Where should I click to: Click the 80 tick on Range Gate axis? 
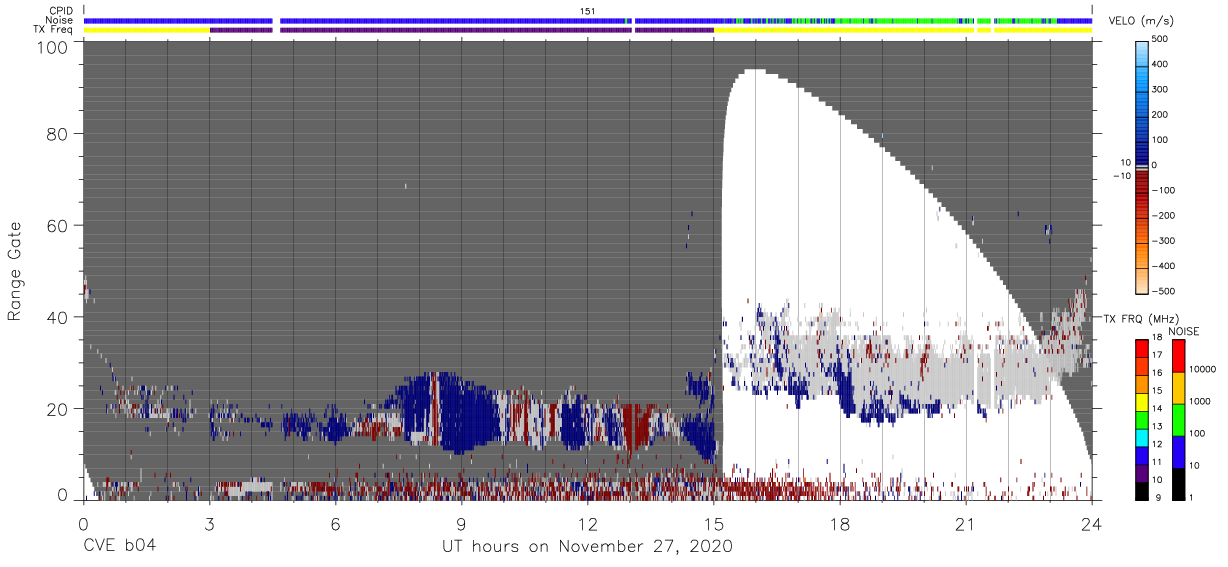pos(57,133)
